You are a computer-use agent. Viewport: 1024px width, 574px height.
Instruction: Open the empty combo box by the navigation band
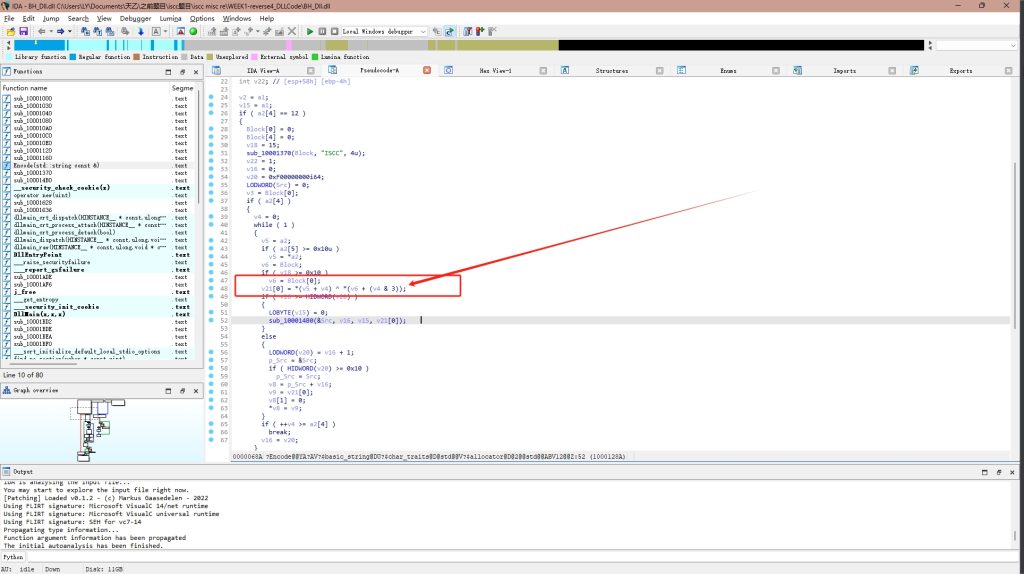(x=976, y=45)
